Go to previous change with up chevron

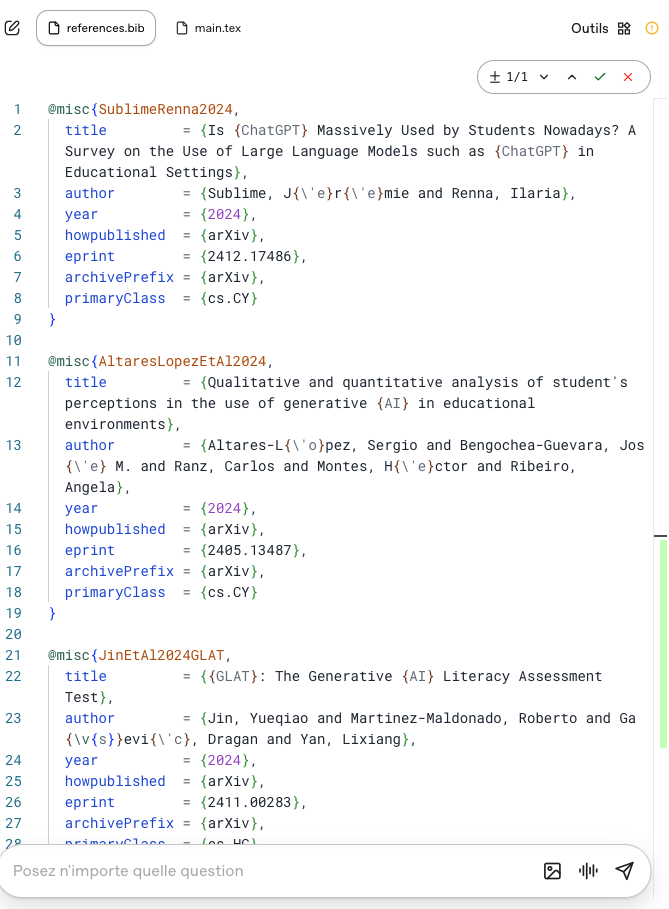(x=572, y=77)
